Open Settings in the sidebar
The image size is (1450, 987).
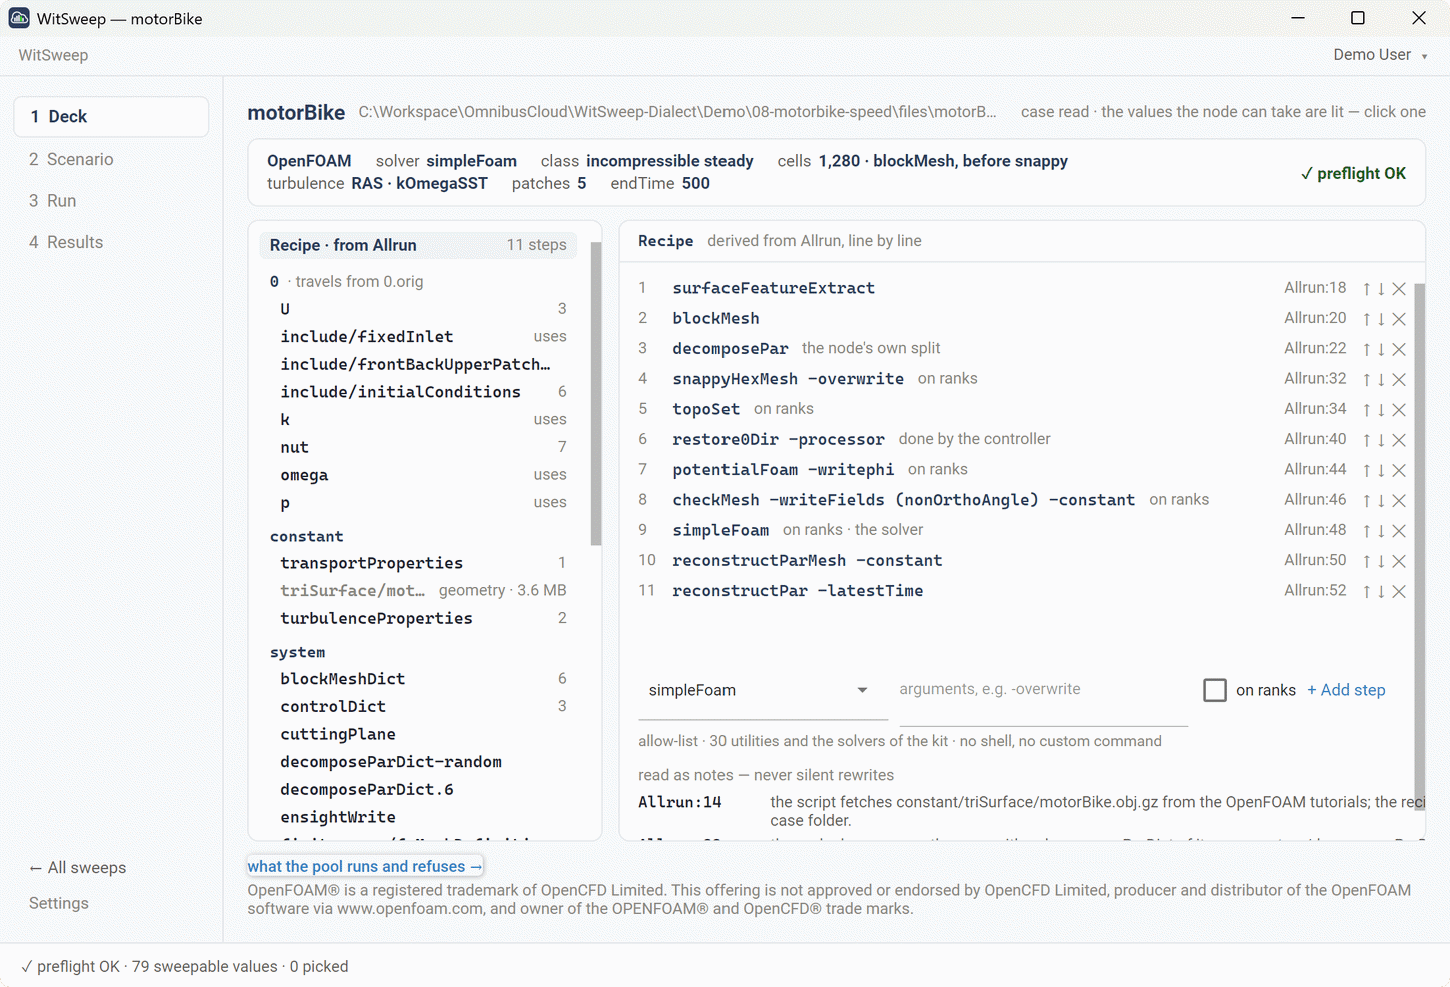point(59,903)
